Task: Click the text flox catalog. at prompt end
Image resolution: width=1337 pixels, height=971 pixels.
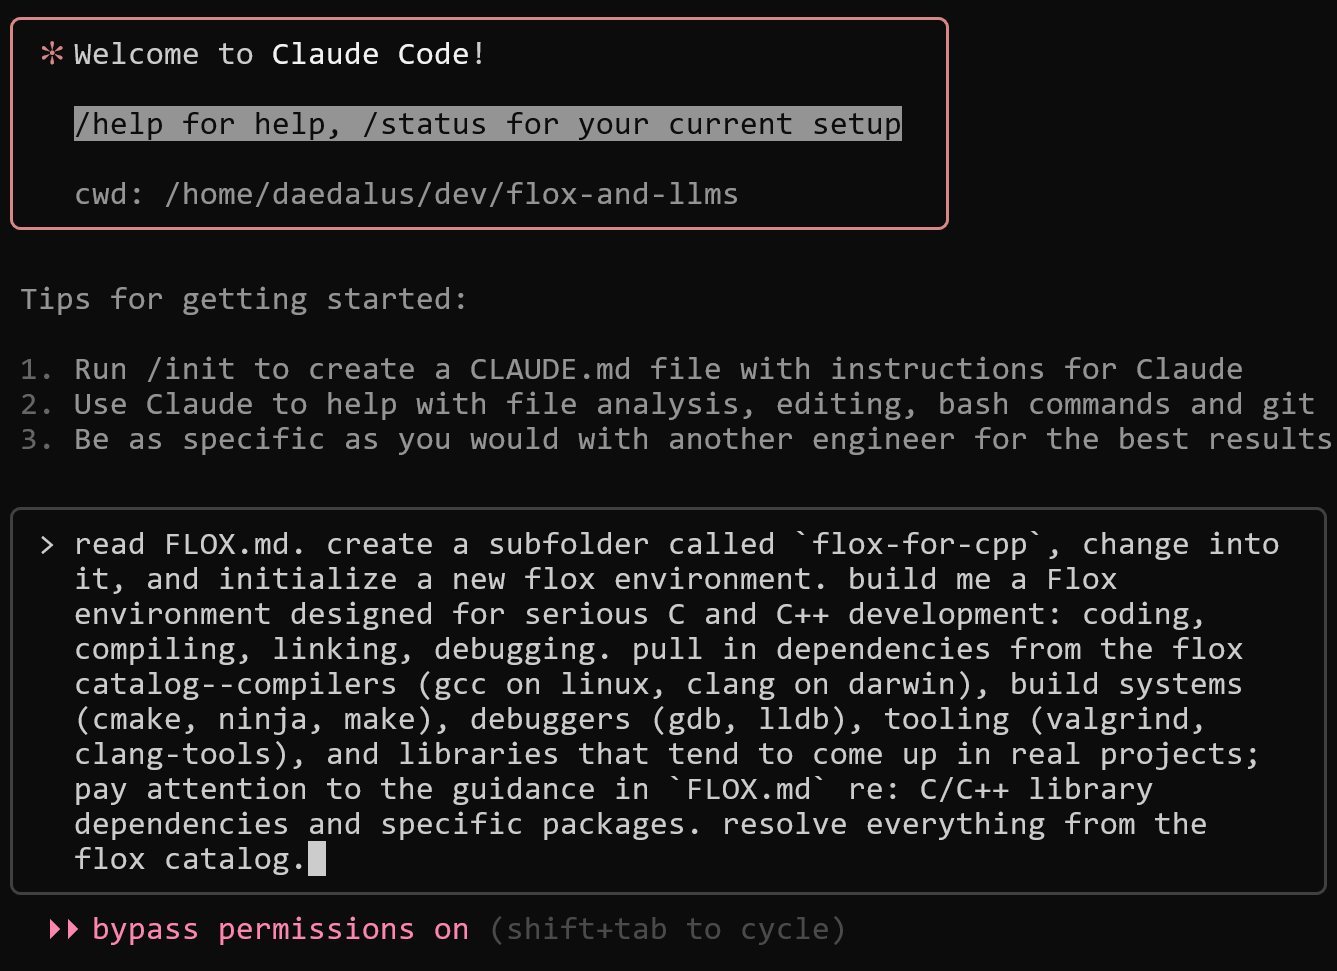Action: tap(189, 859)
